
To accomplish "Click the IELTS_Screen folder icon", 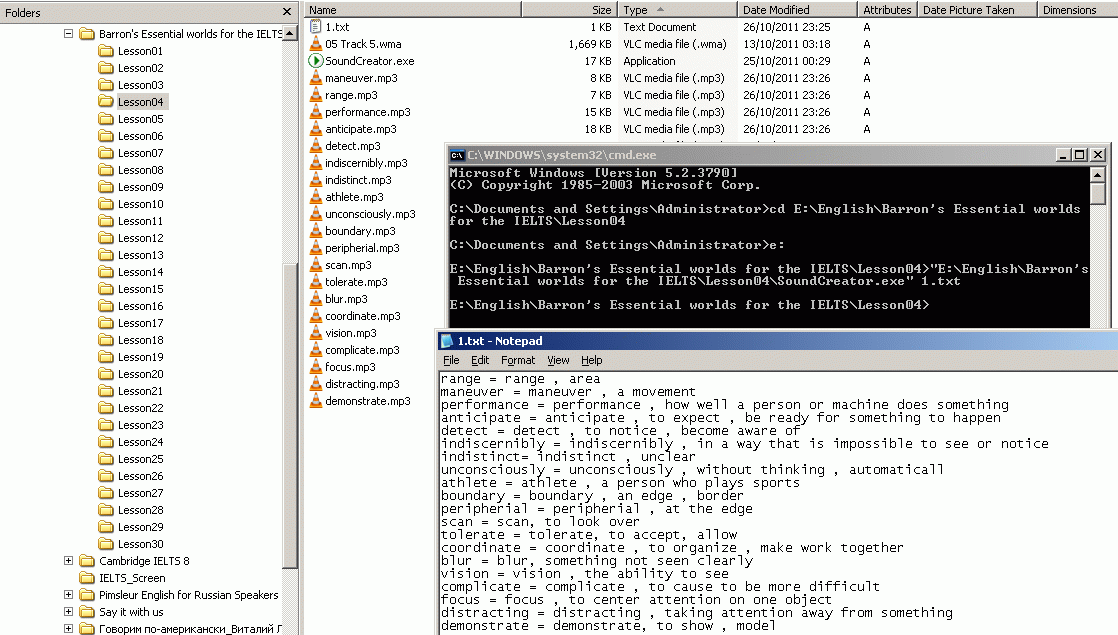I will click(87, 578).
